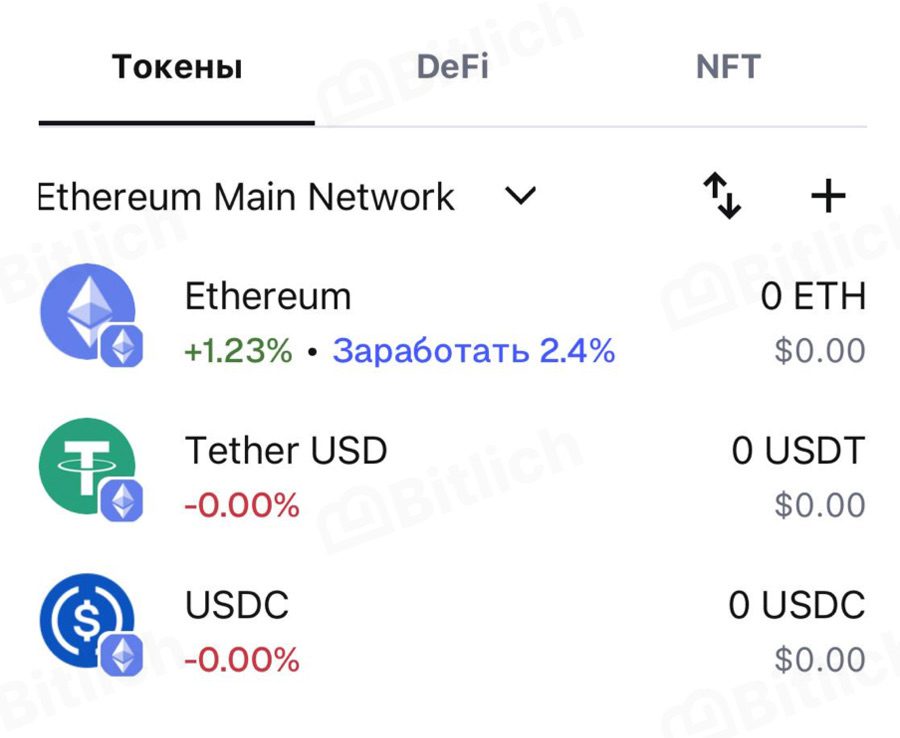Switch to the DeFi tab
900x738 pixels.
(x=452, y=67)
